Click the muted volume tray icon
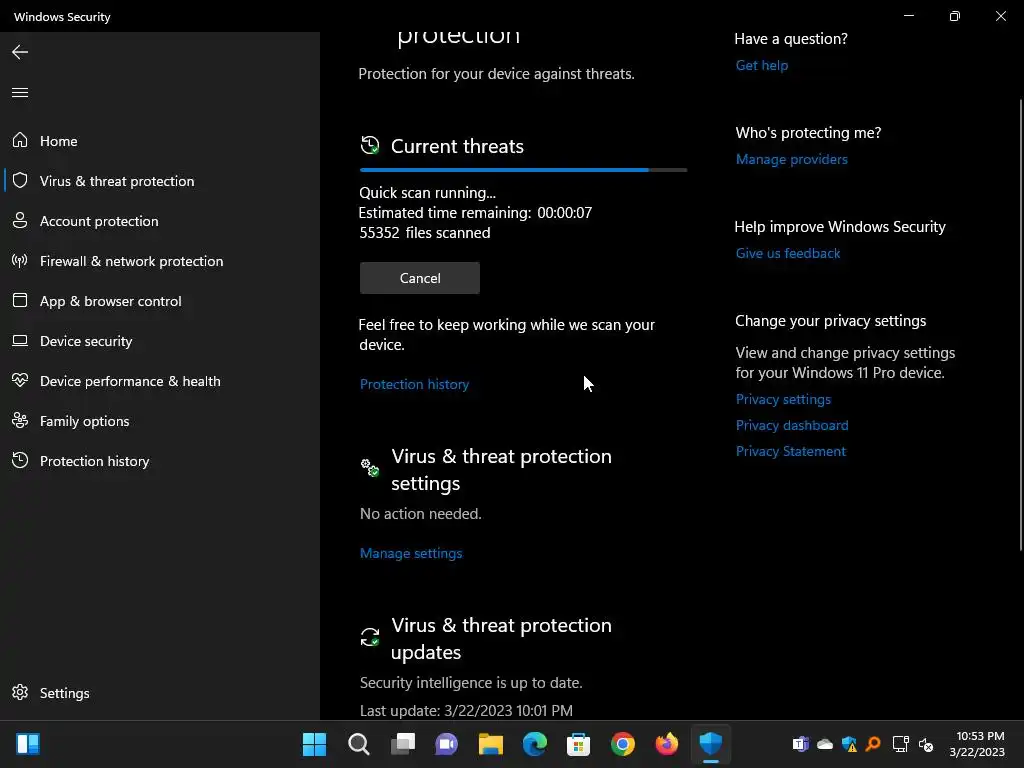This screenshot has height=768, width=1024. pos(926,744)
